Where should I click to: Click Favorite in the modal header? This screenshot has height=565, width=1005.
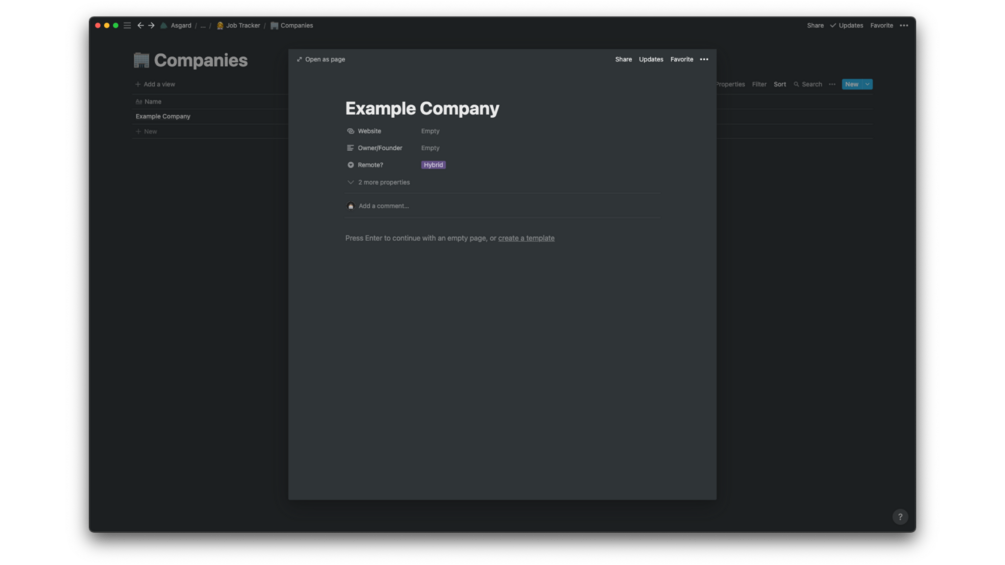coord(682,60)
